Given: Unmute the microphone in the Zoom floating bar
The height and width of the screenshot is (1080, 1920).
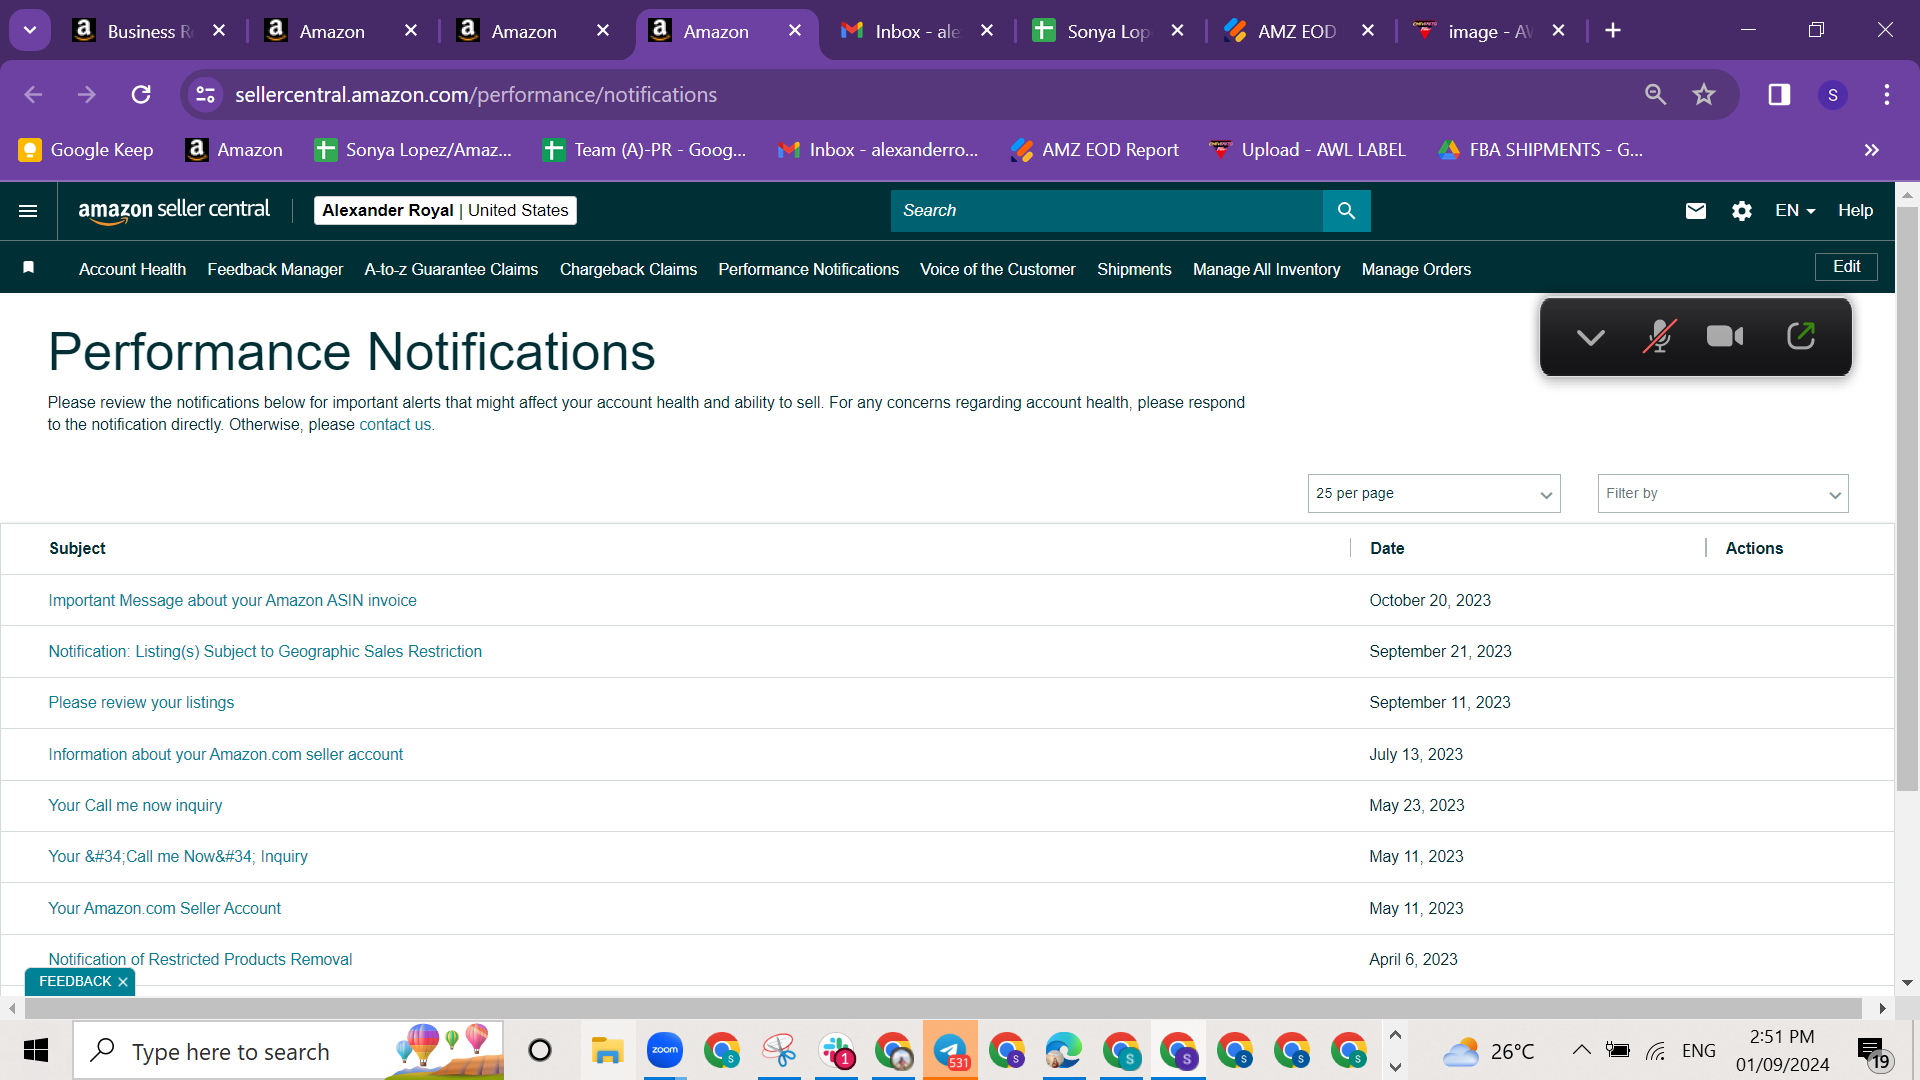Looking at the screenshot, I should pos(1659,337).
